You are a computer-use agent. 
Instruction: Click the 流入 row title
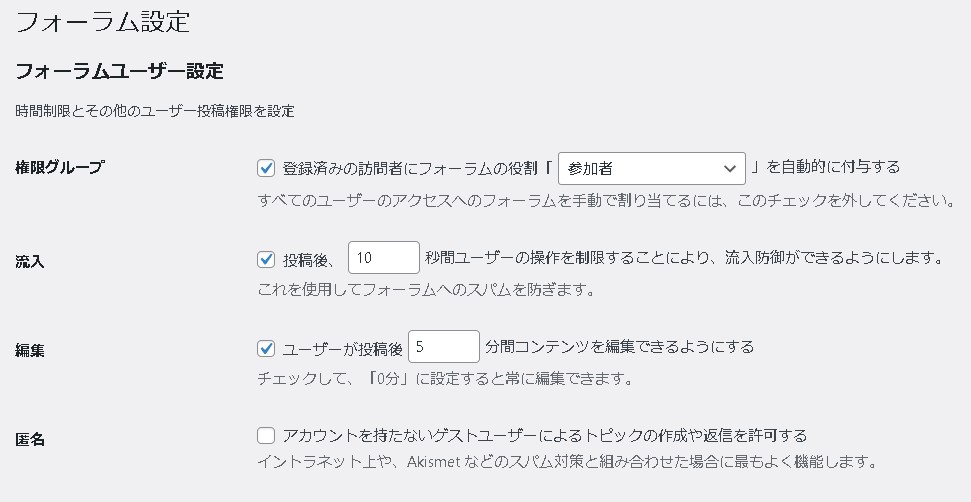(x=30, y=262)
